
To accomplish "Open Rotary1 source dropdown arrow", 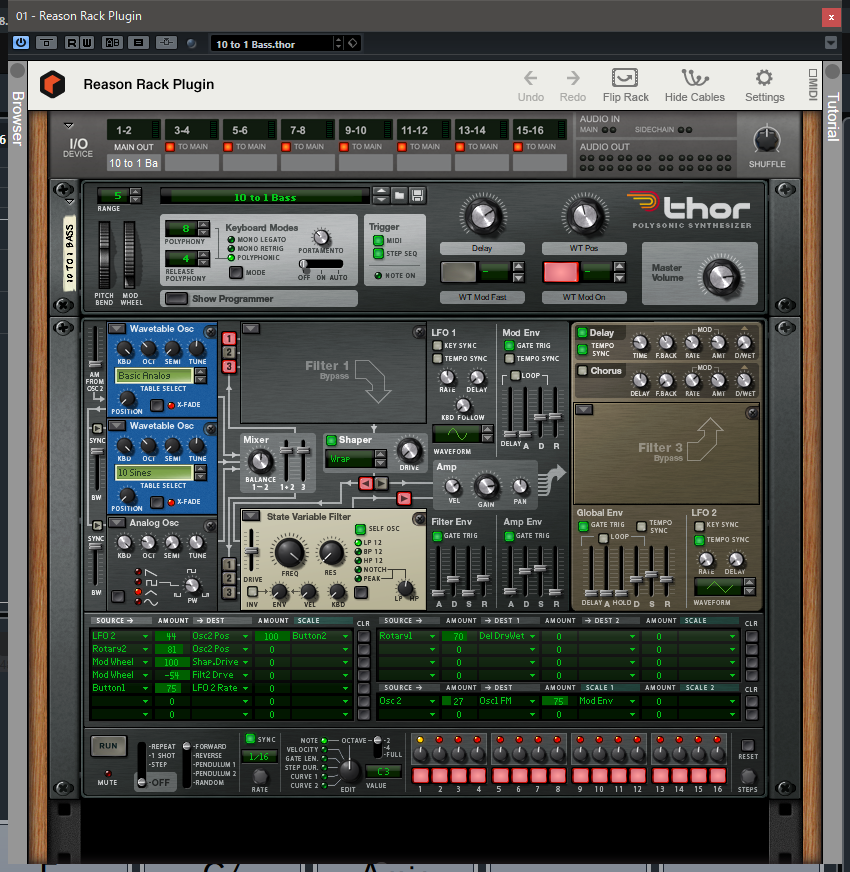I will pyautogui.click(x=432, y=636).
